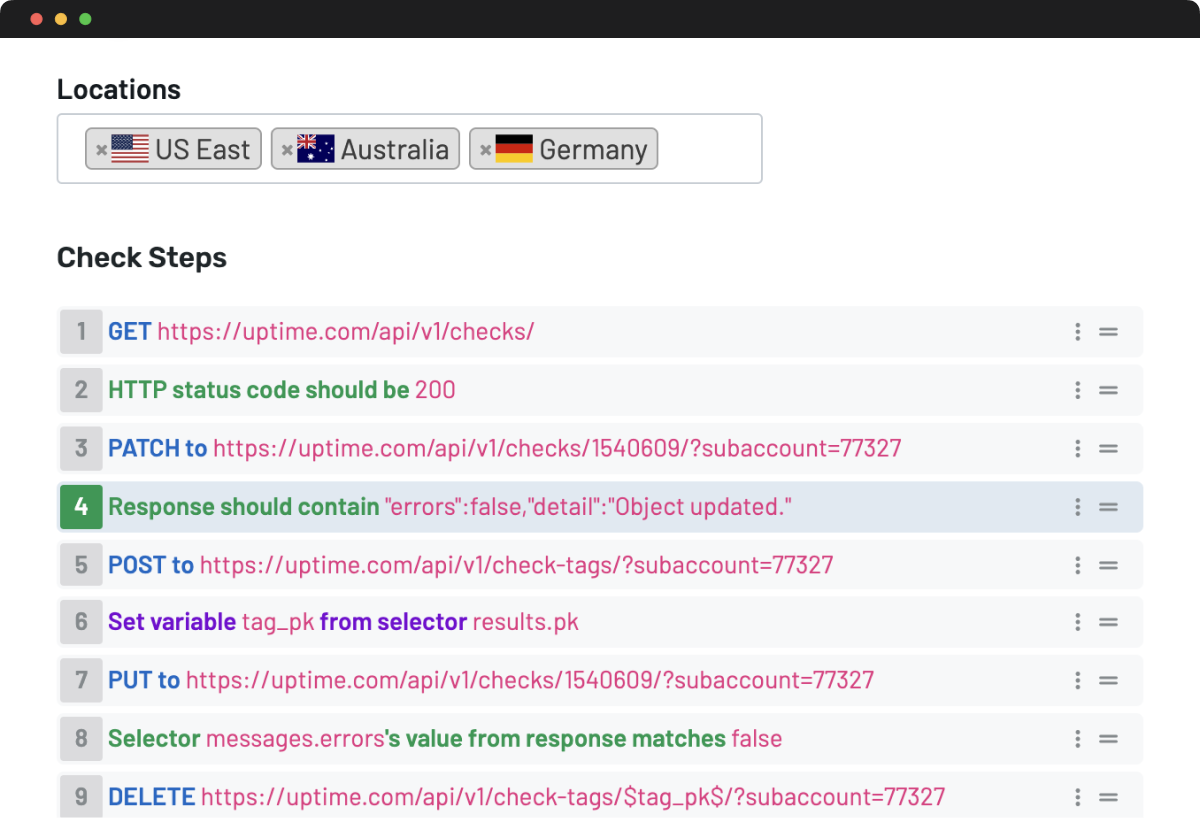Viewport: 1200px width, 818px height.
Task: Grab reorder handle of Response should contain step
Action: coord(1108,507)
